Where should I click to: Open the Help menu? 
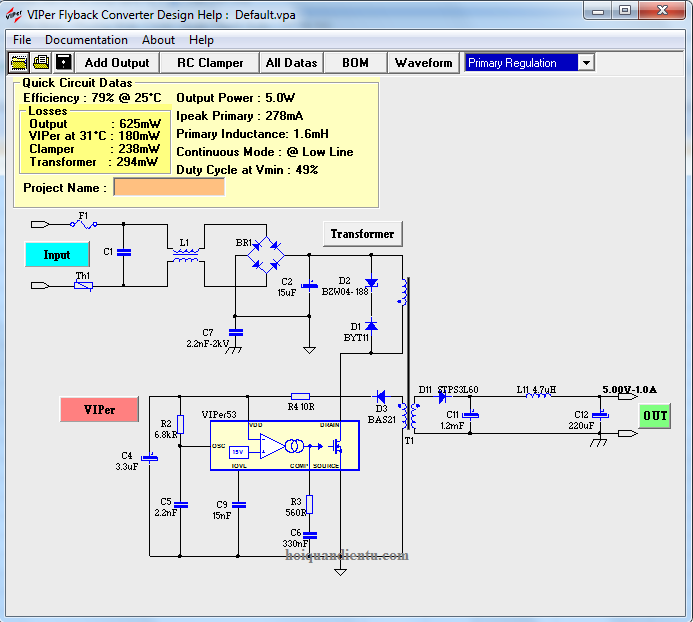tap(201, 40)
